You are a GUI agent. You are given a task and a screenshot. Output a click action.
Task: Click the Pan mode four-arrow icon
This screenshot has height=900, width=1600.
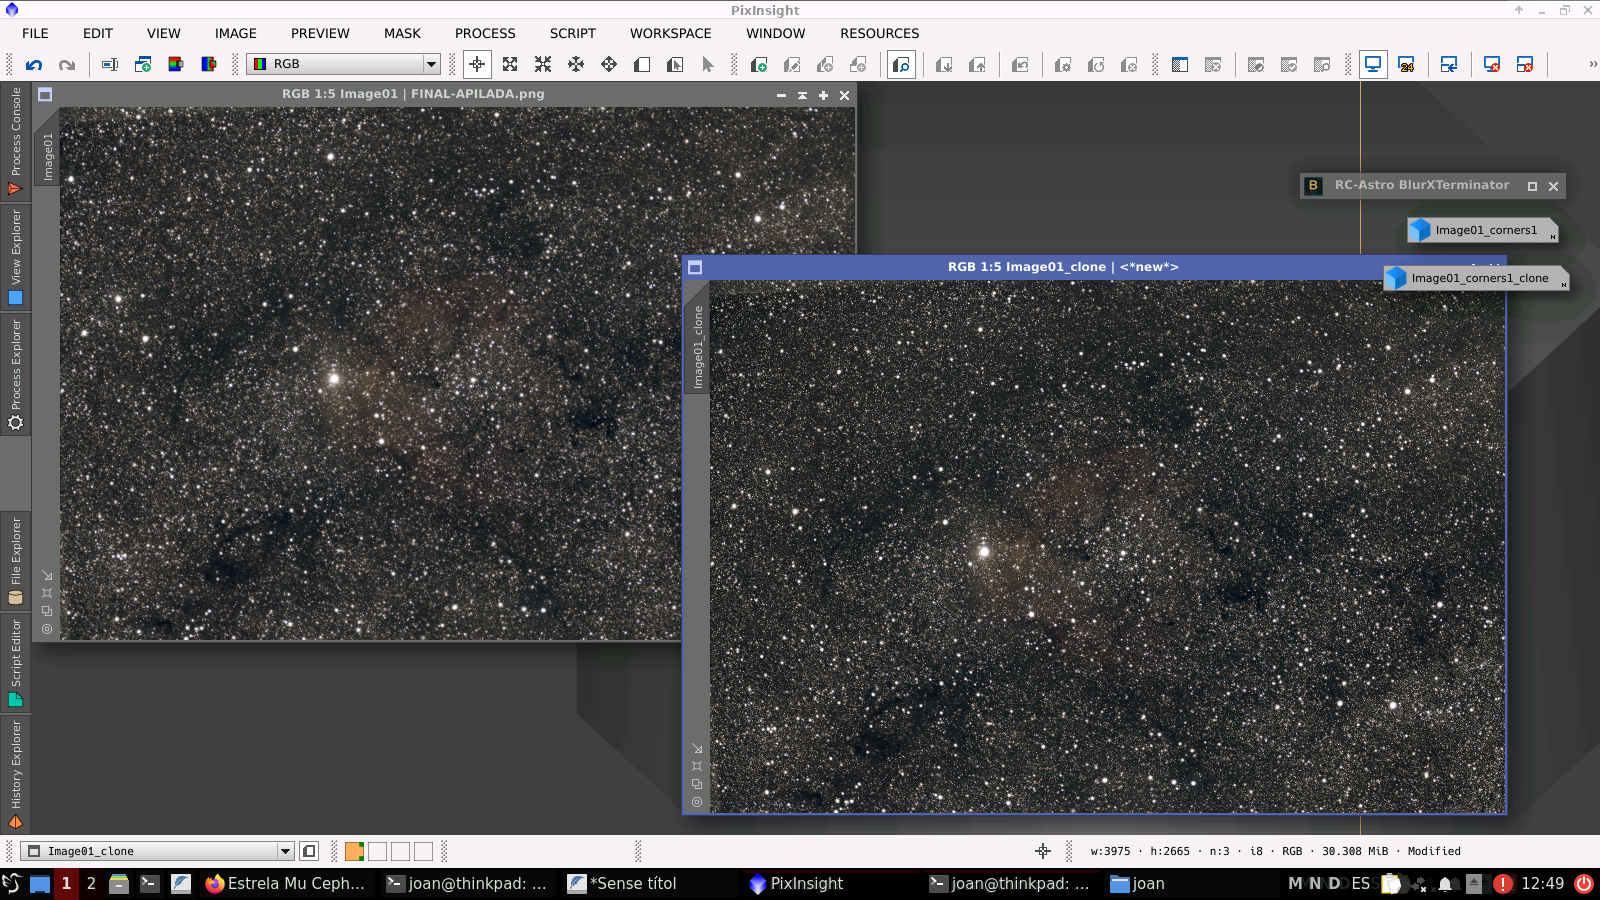(576, 65)
